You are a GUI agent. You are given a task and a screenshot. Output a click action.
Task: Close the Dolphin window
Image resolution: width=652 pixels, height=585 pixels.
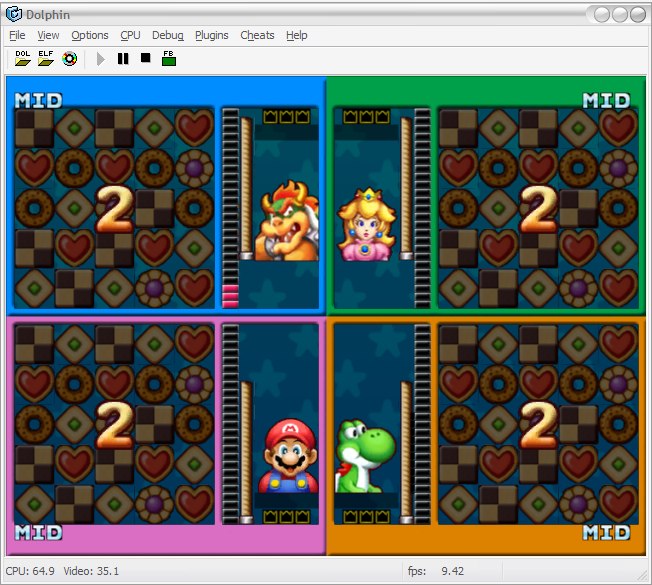[x=638, y=15]
